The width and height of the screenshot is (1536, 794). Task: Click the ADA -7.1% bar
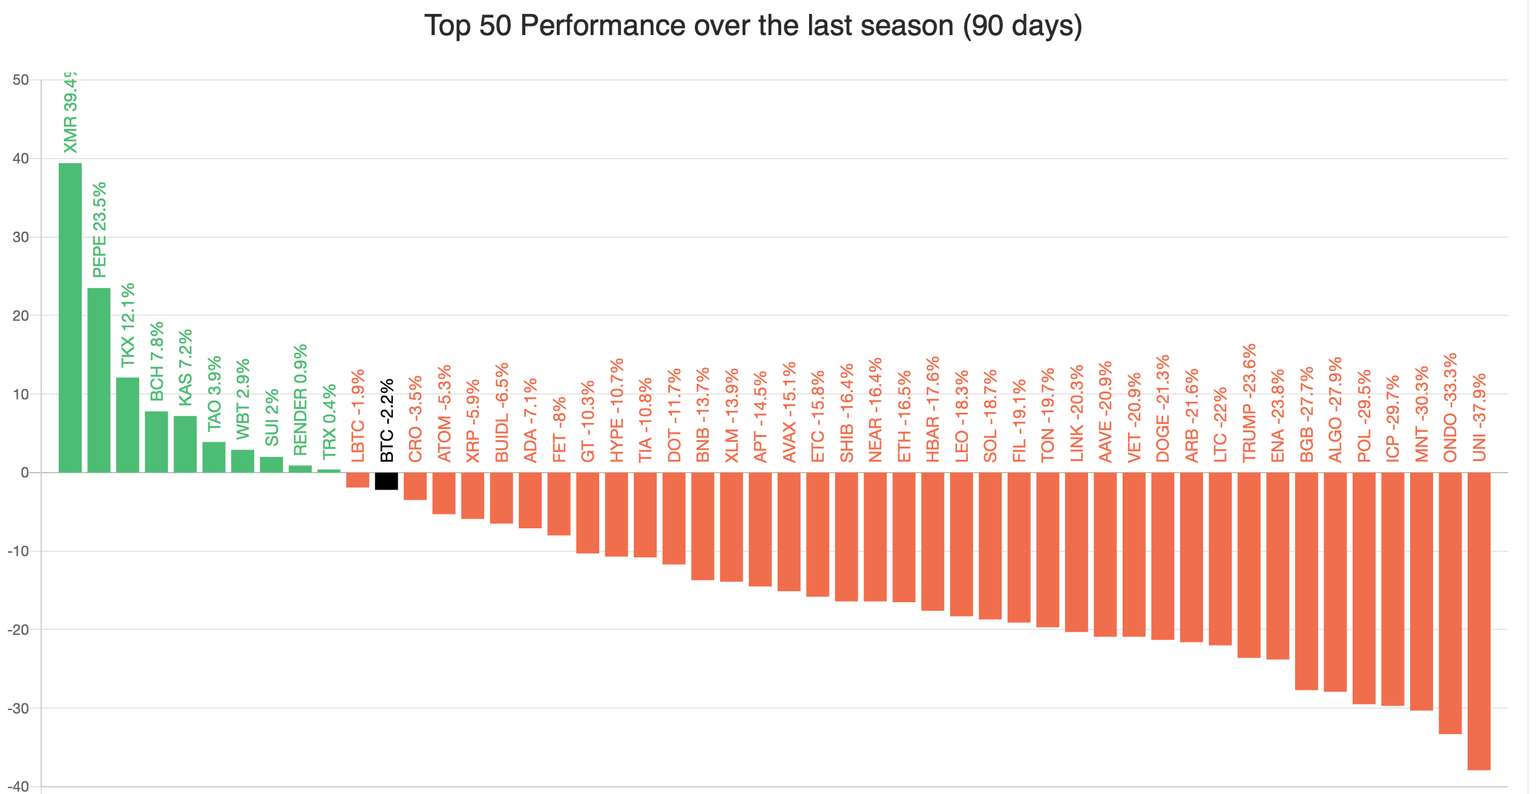coord(530,500)
